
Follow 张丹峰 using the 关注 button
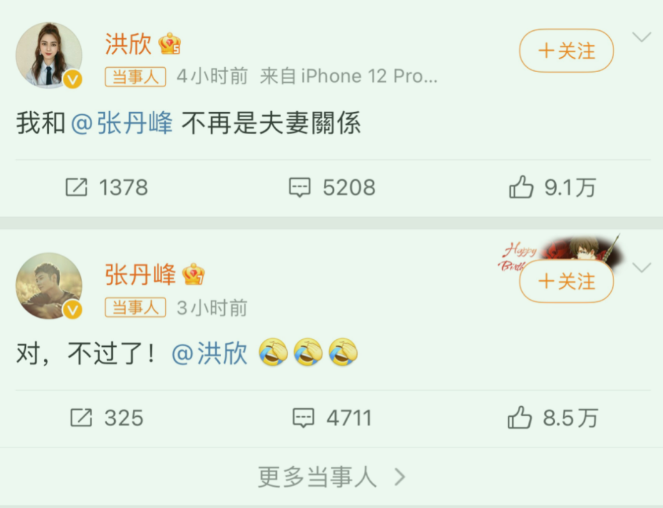[x=567, y=281]
